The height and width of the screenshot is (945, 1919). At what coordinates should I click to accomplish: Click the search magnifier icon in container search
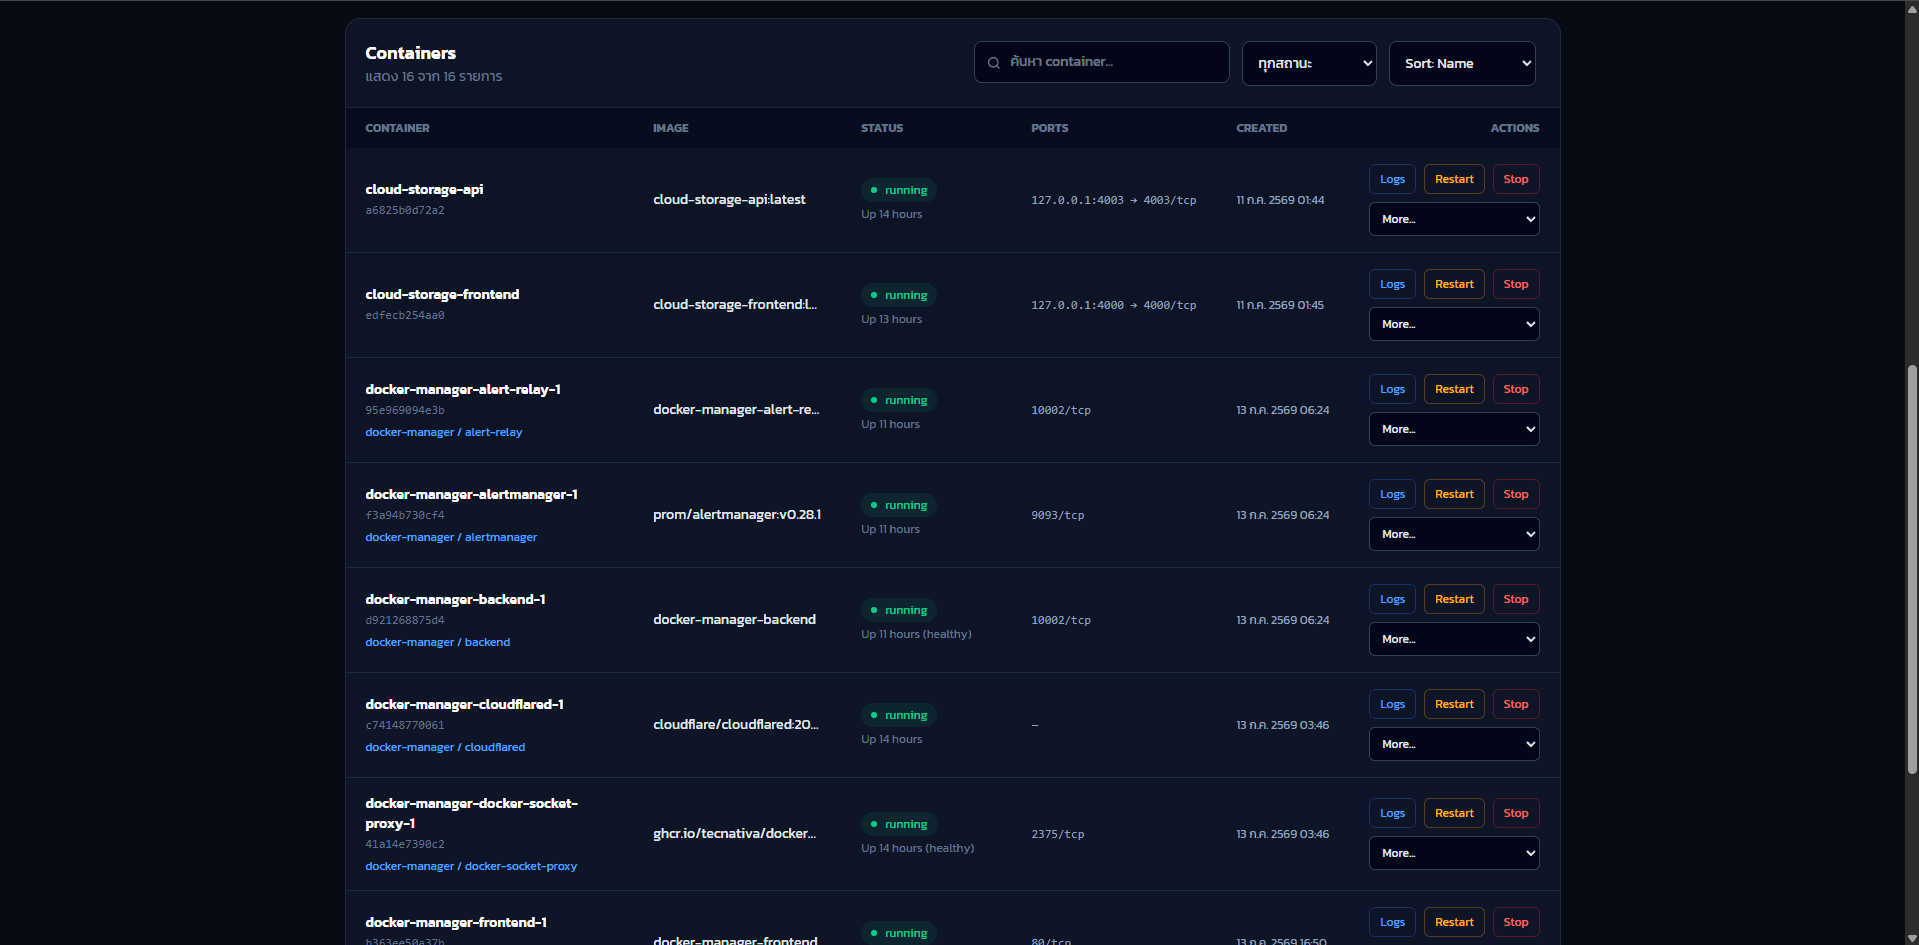pyautogui.click(x=994, y=63)
